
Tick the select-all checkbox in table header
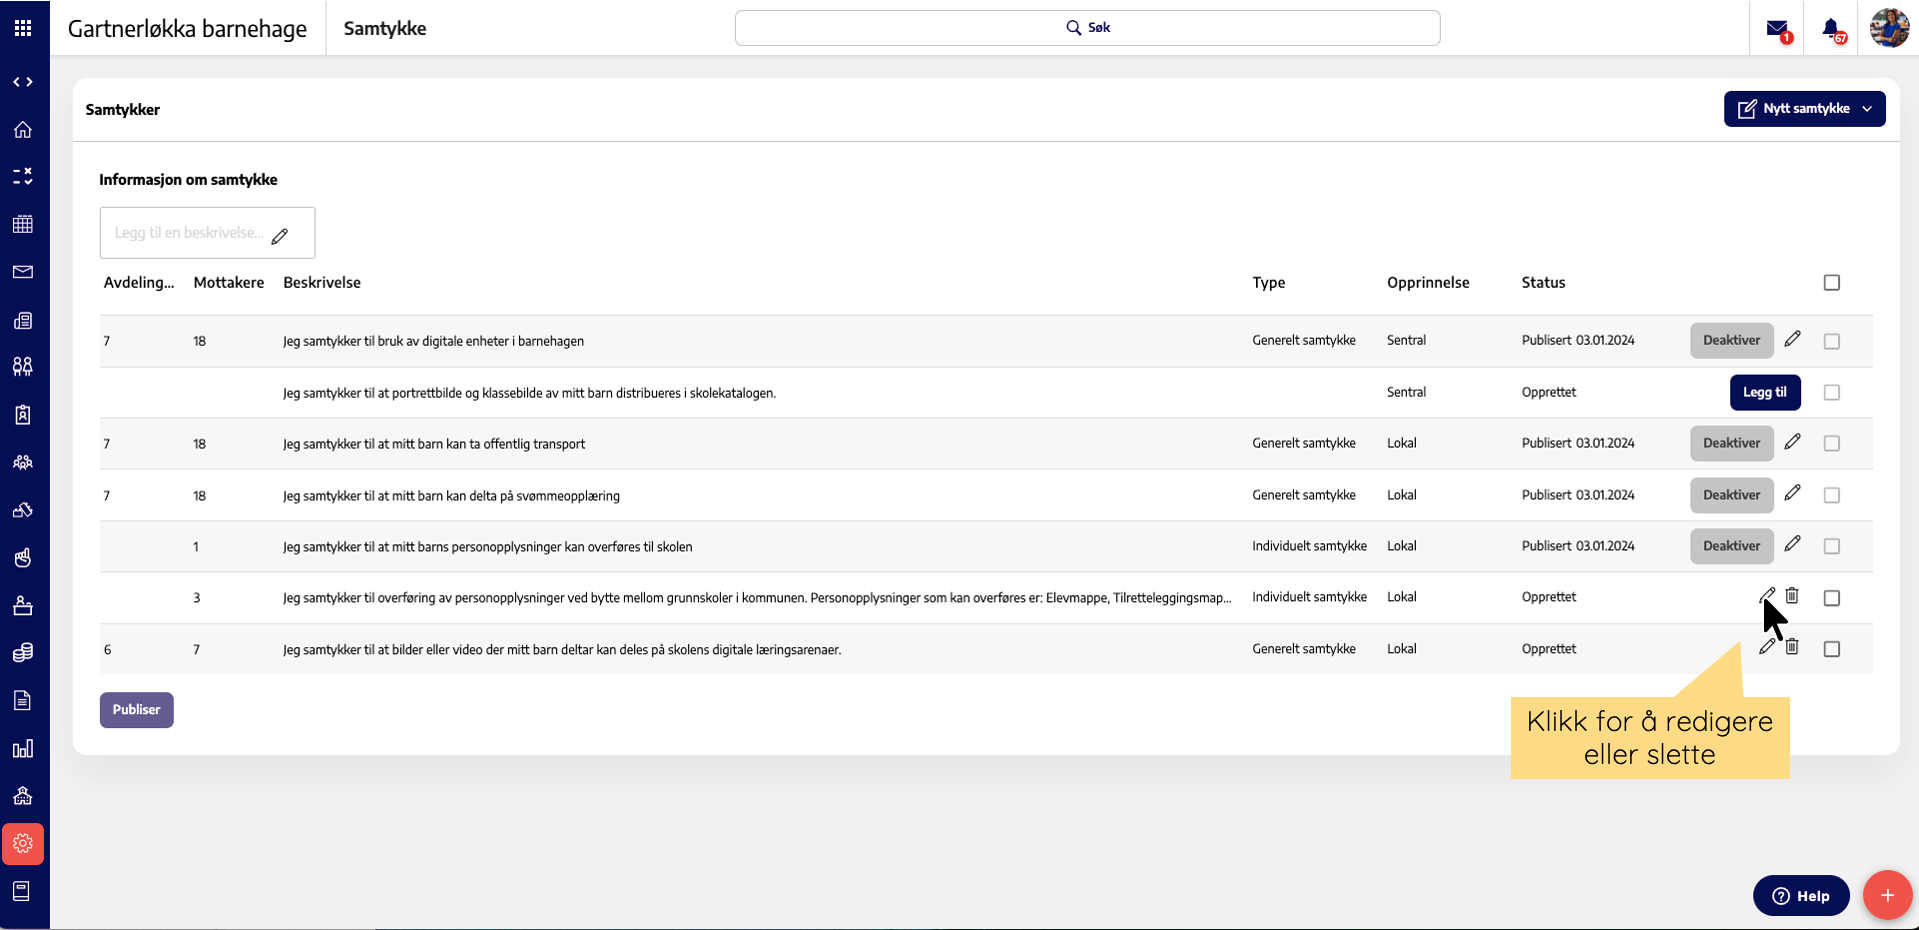coord(1831,283)
